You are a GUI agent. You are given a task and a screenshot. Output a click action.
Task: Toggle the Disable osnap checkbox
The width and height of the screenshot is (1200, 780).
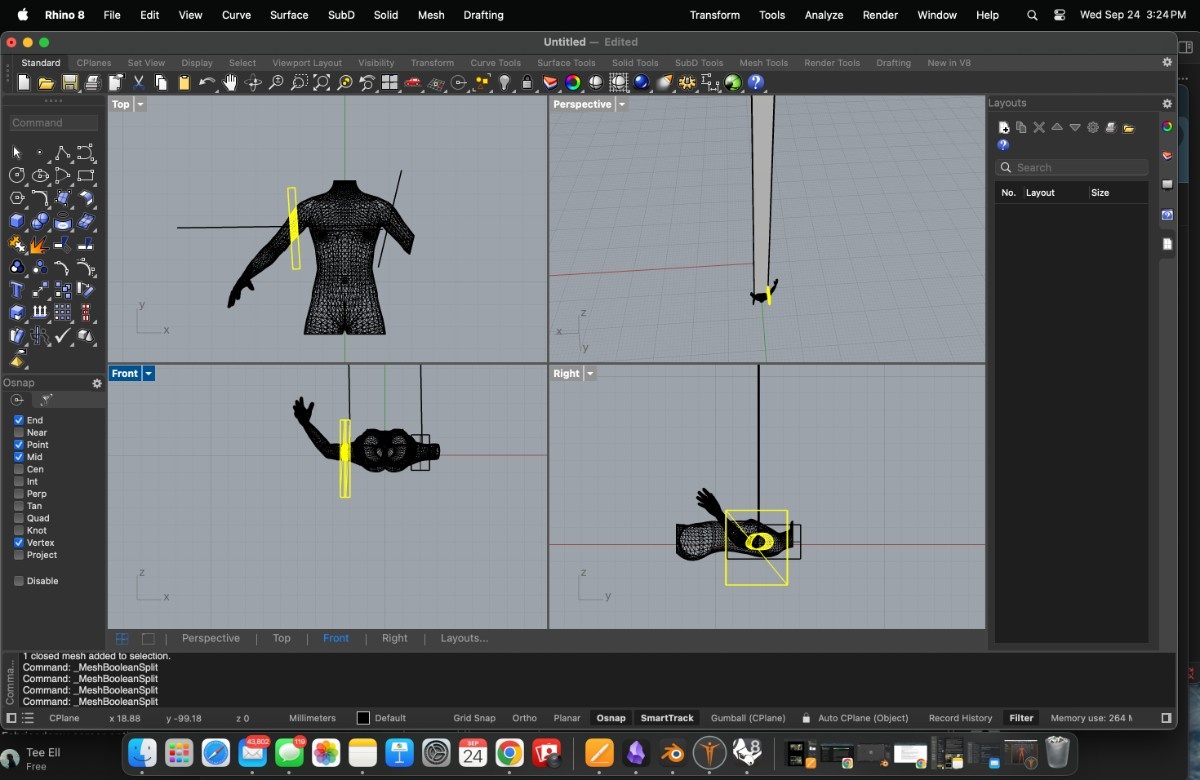[19, 581]
